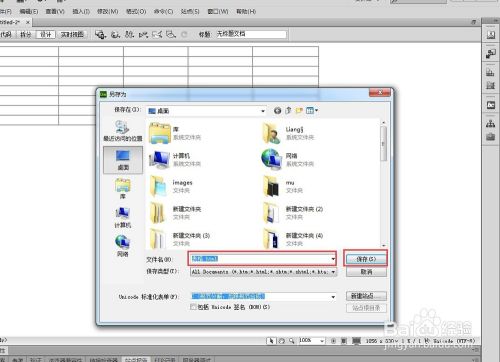Select the pointer Select tool in status bar
Viewport: 500px width, 362px height.
[271, 341]
